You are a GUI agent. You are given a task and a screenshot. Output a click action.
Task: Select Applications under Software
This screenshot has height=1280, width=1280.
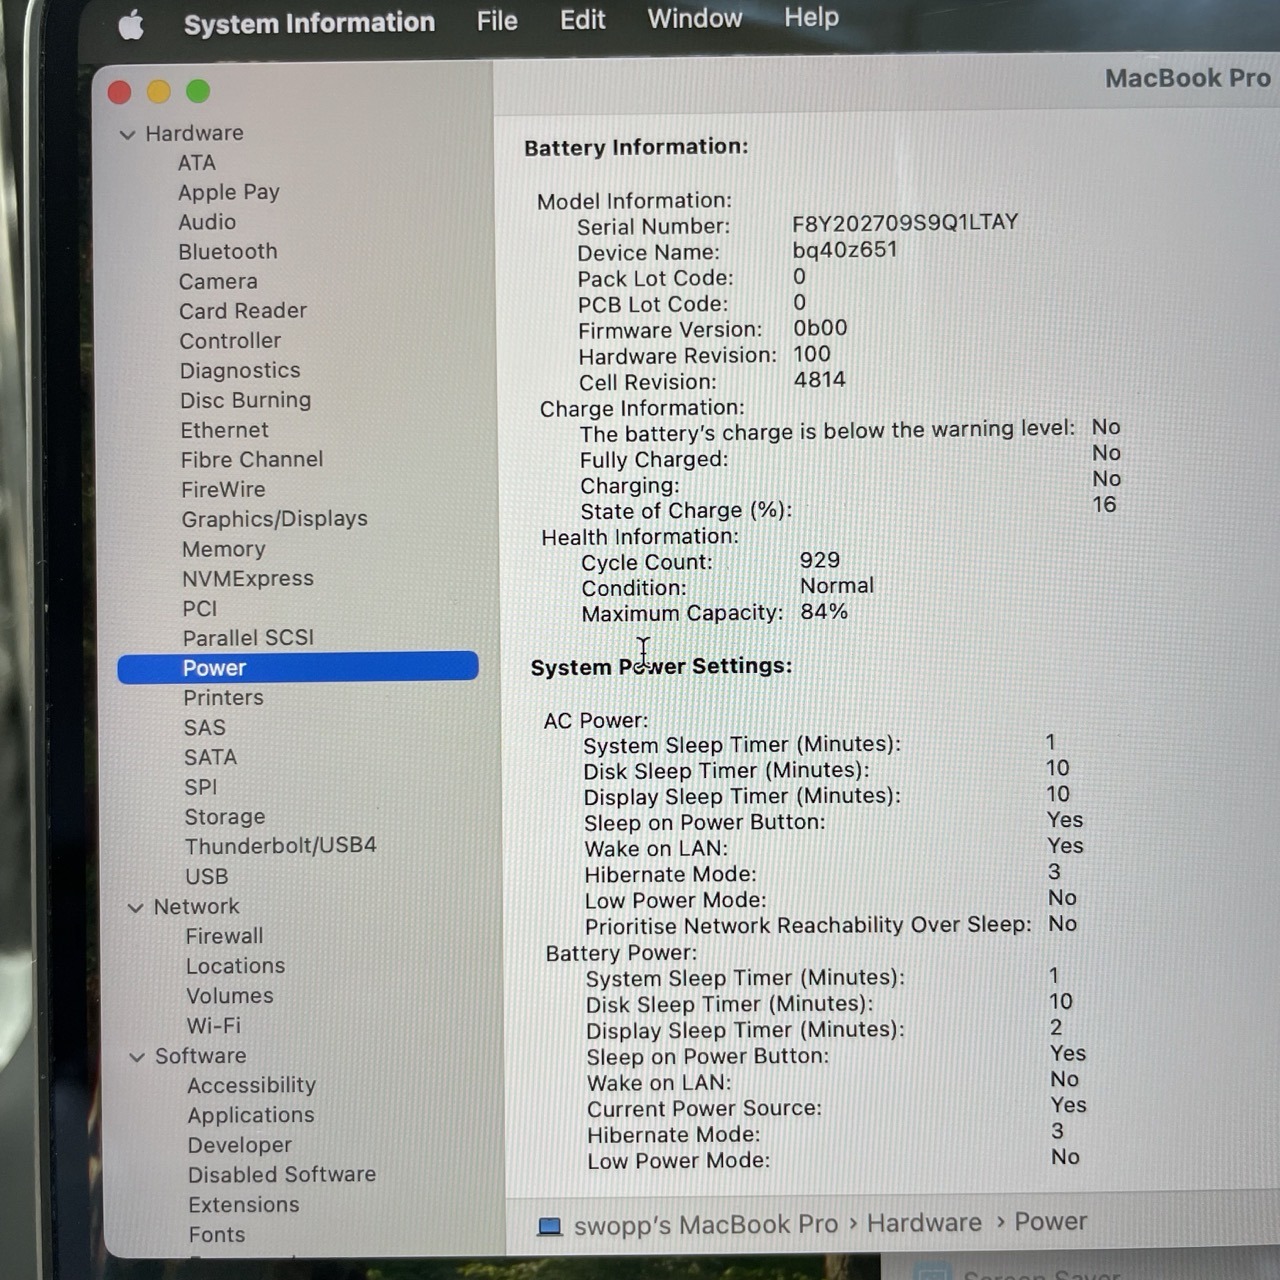pos(251,1116)
